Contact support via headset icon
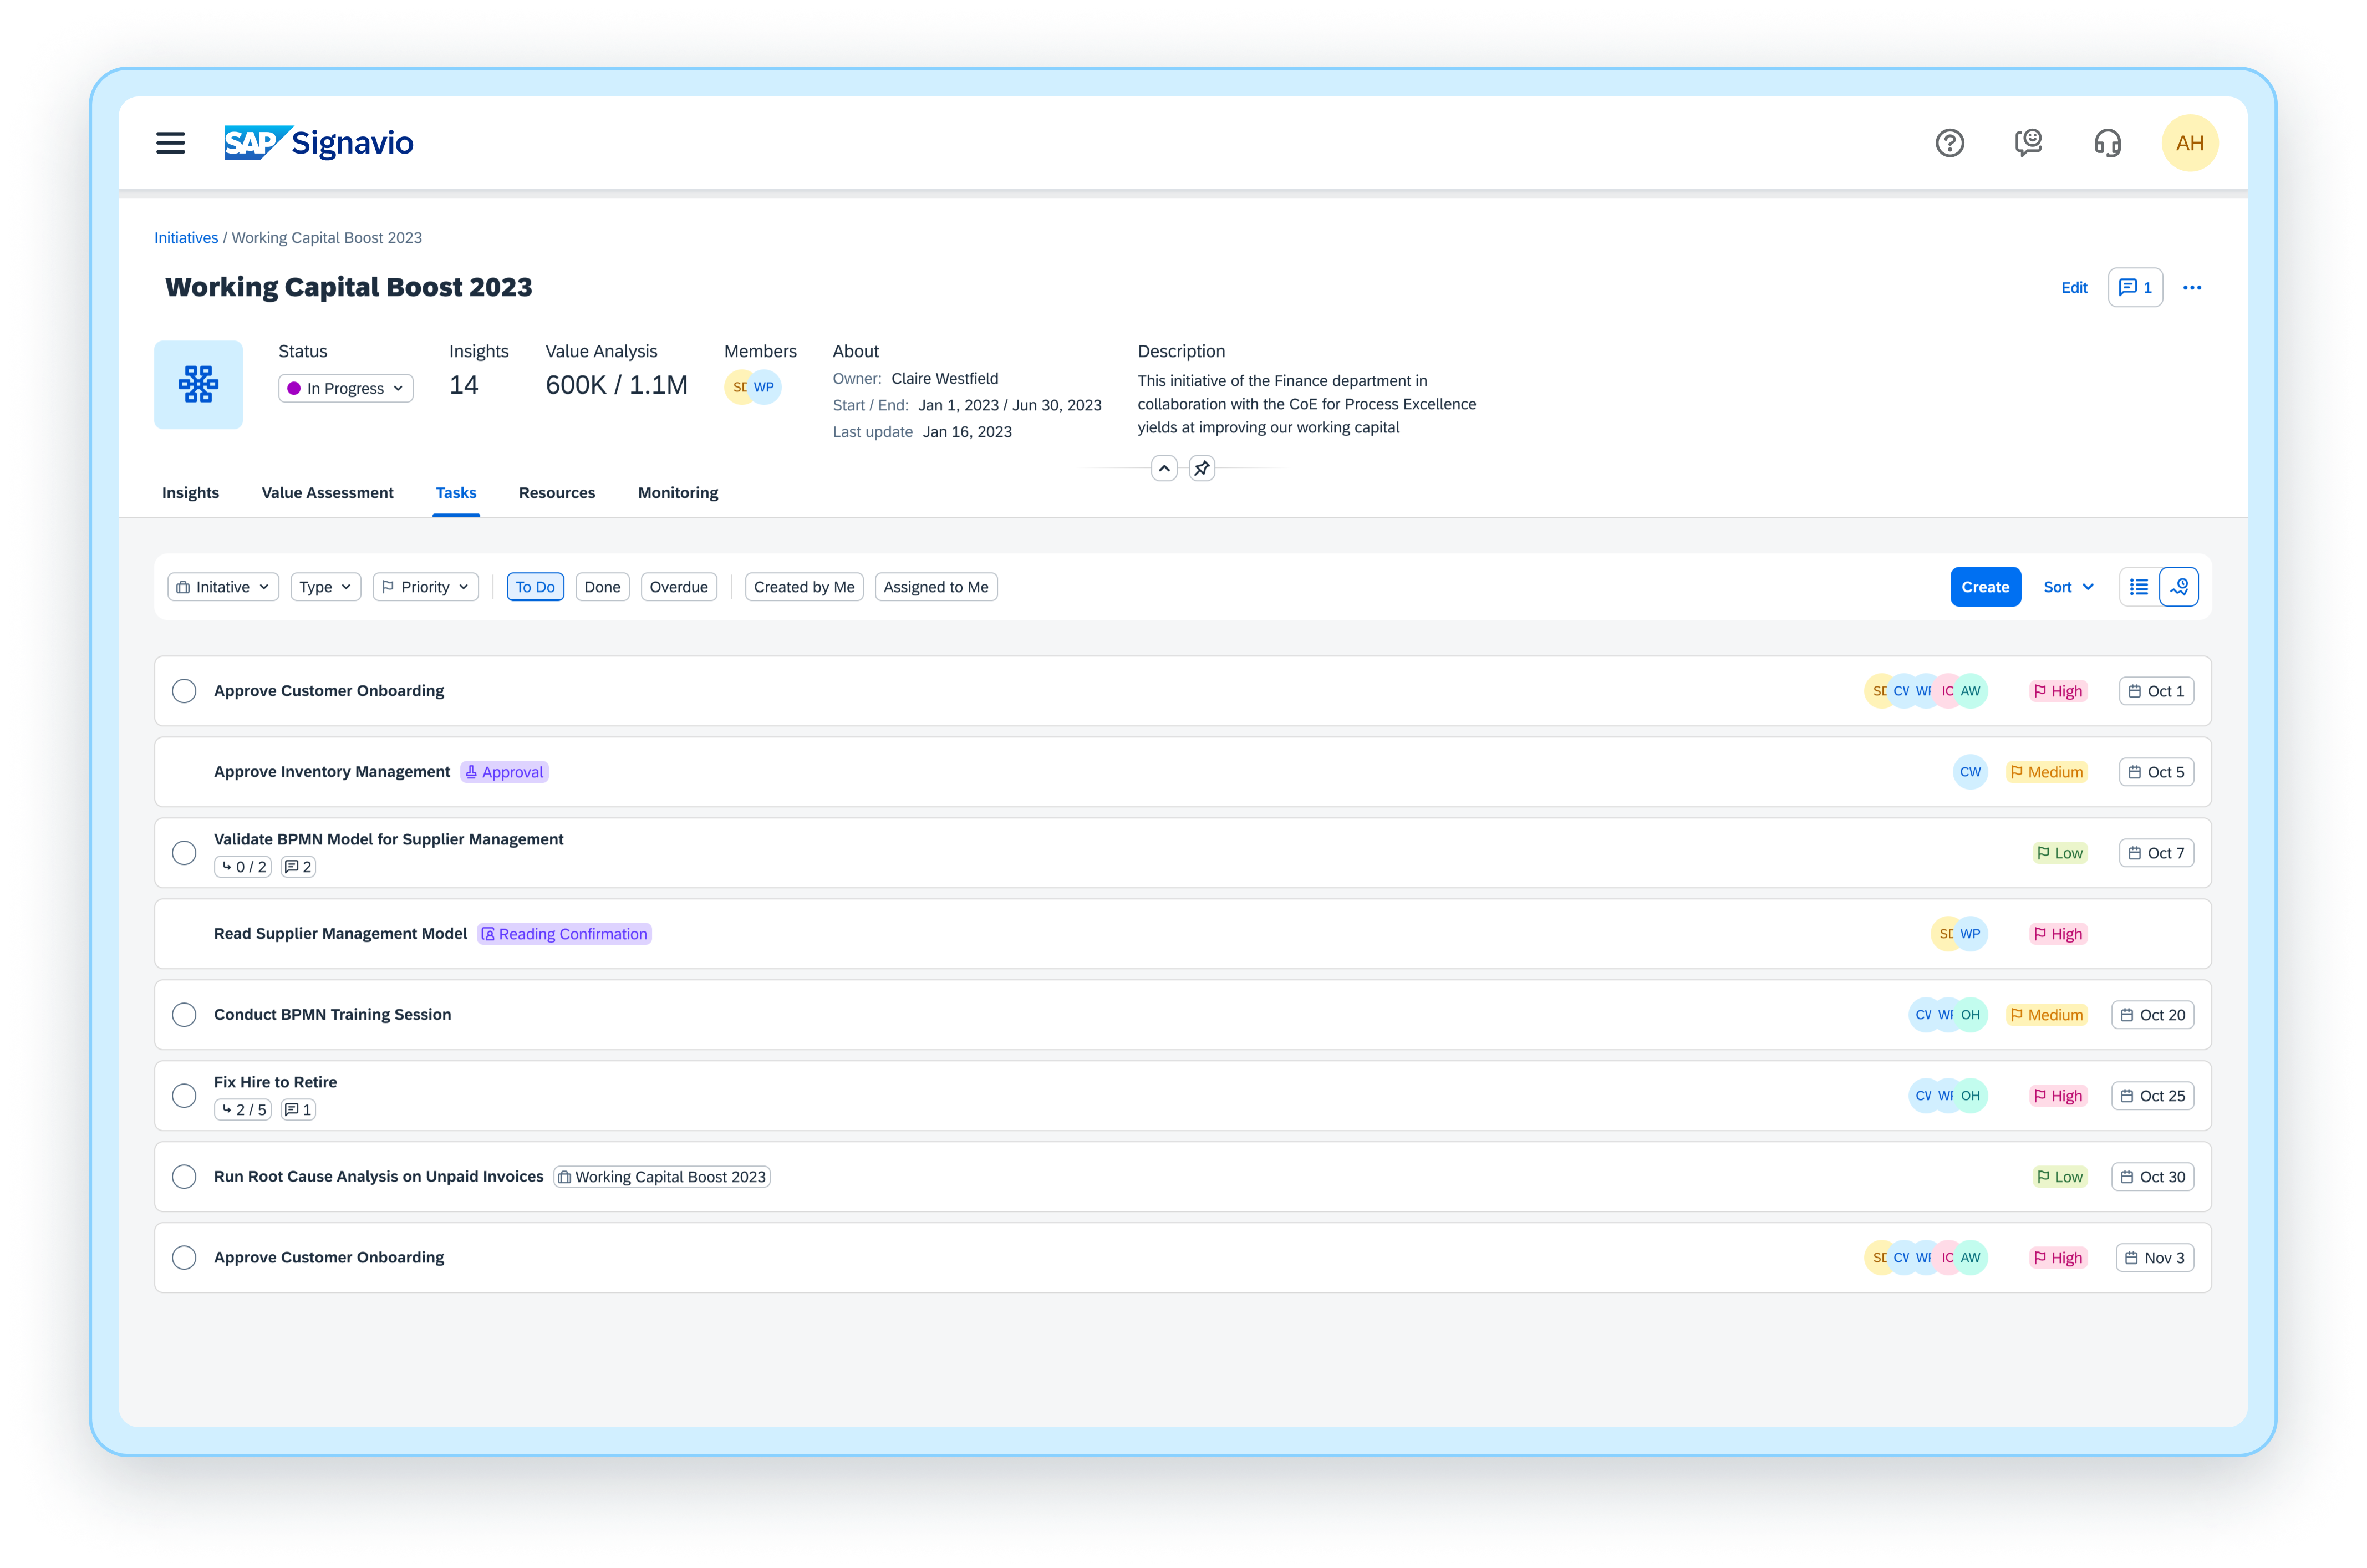The height and width of the screenshot is (1568, 2367). [x=2107, y=143]
